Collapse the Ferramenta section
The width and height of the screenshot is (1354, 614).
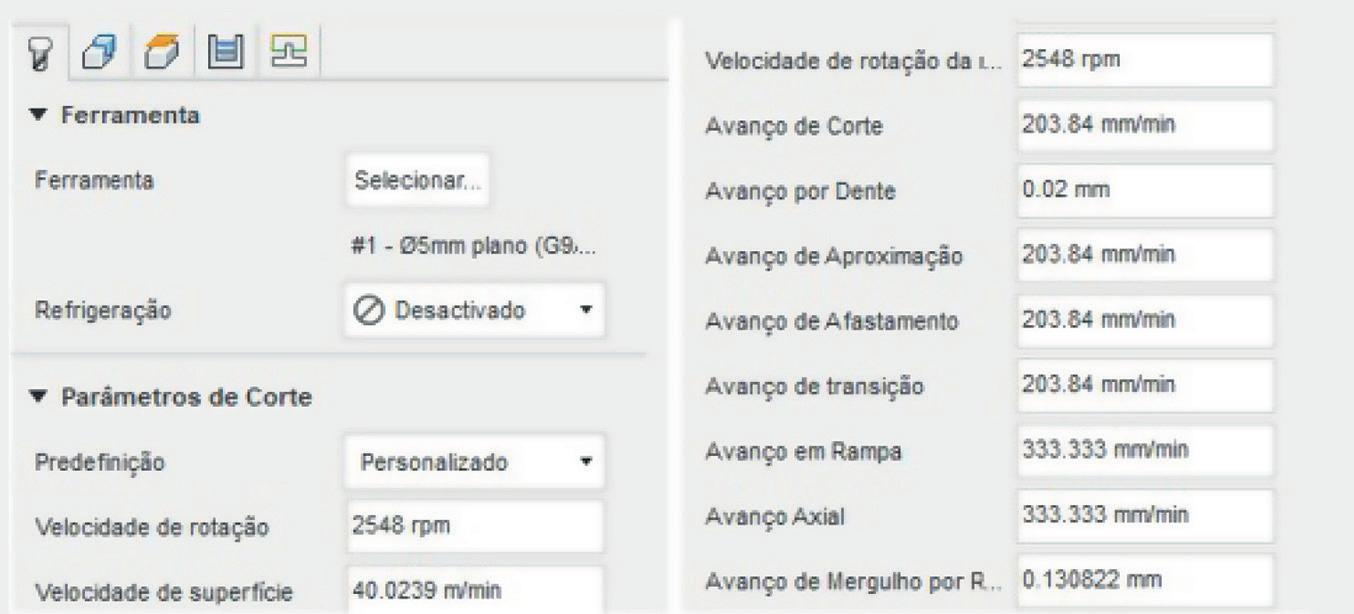pos(41,116)
